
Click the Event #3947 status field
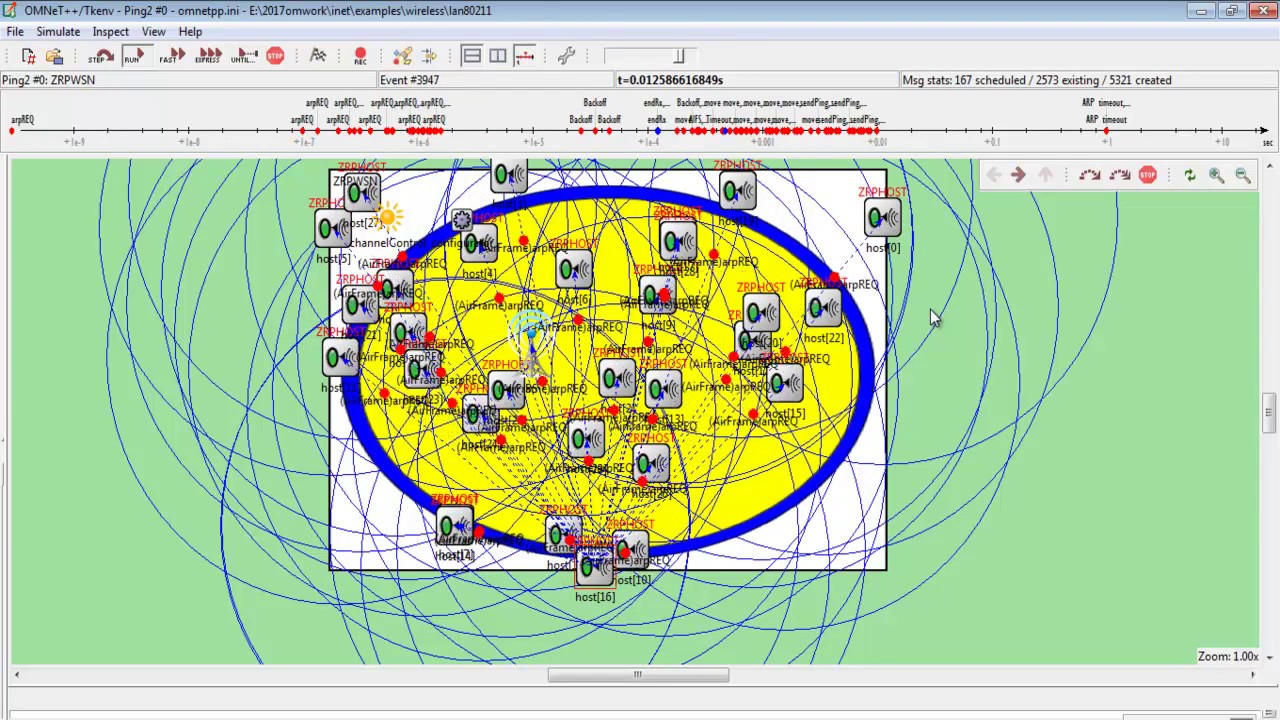pyautogui.click(x=495, y=80)
